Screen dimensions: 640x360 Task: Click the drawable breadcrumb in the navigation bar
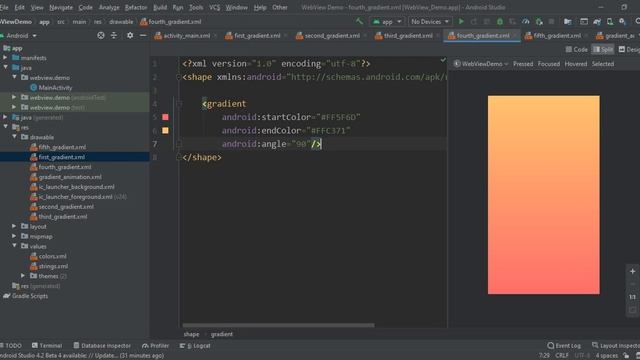[121, 22]
